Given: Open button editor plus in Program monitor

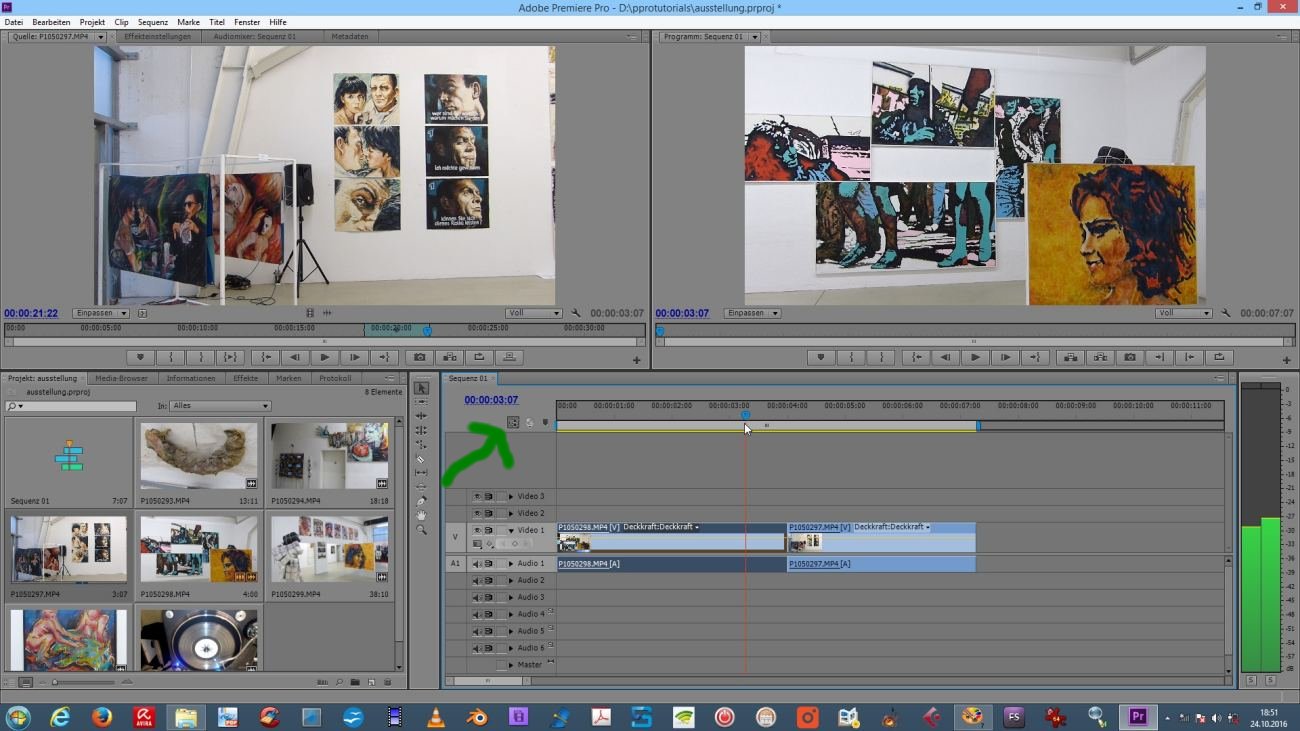Looking at the screenshot, I should tap(1287, 360).
